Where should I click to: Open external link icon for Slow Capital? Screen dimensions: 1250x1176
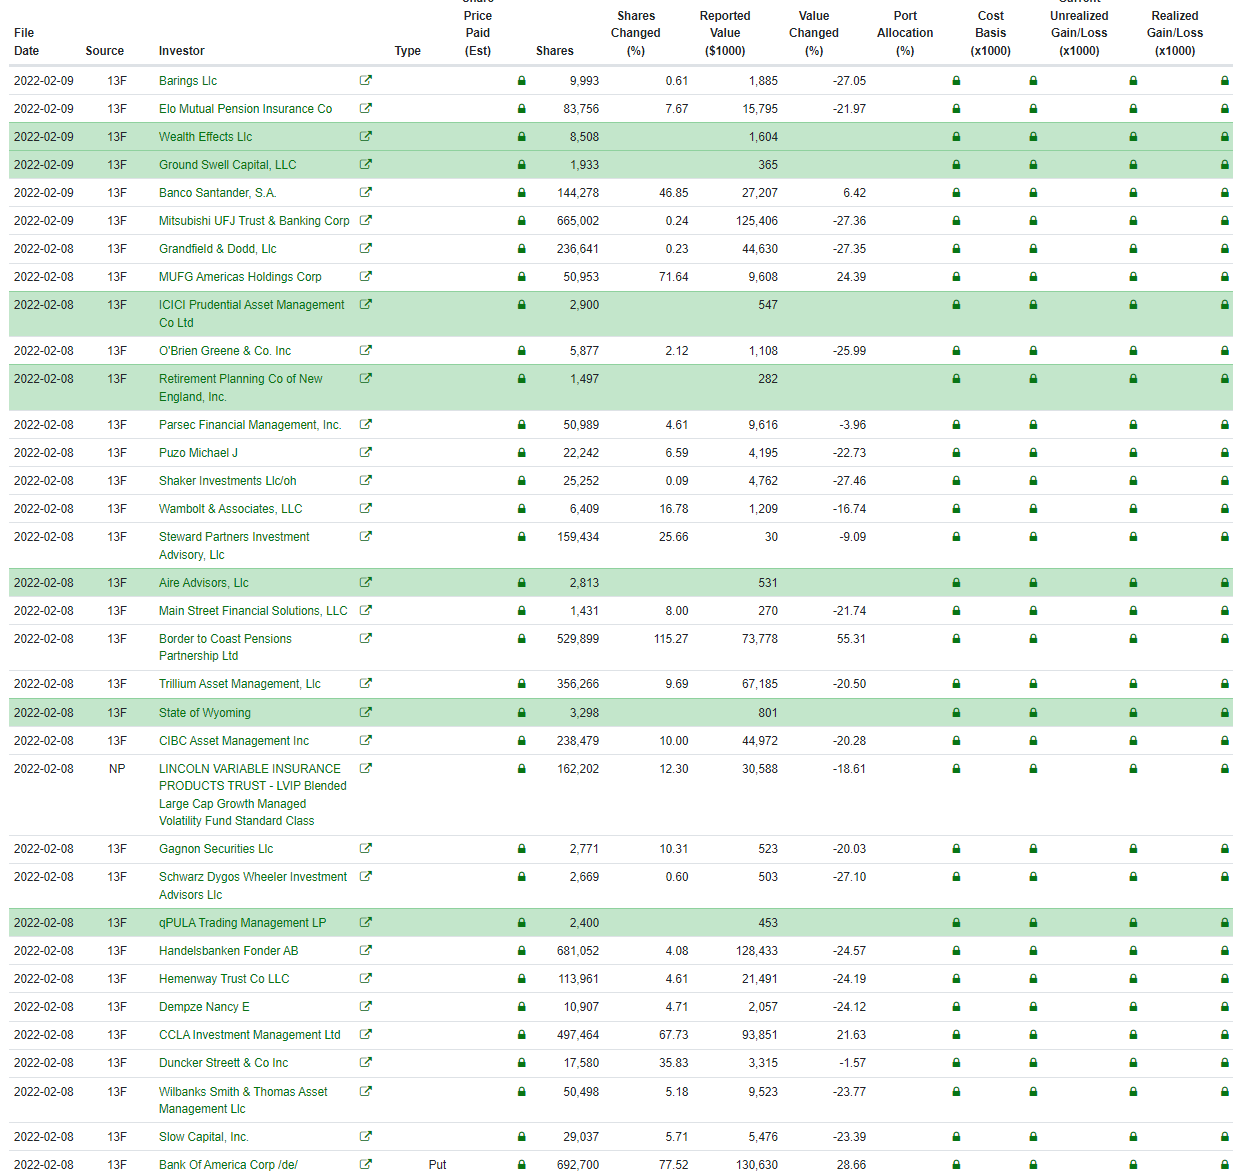(x=366, y=1136)
